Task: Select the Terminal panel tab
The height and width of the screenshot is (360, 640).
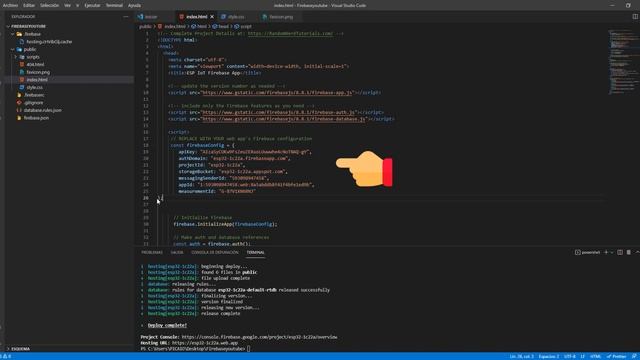Action: pos(256,253)
